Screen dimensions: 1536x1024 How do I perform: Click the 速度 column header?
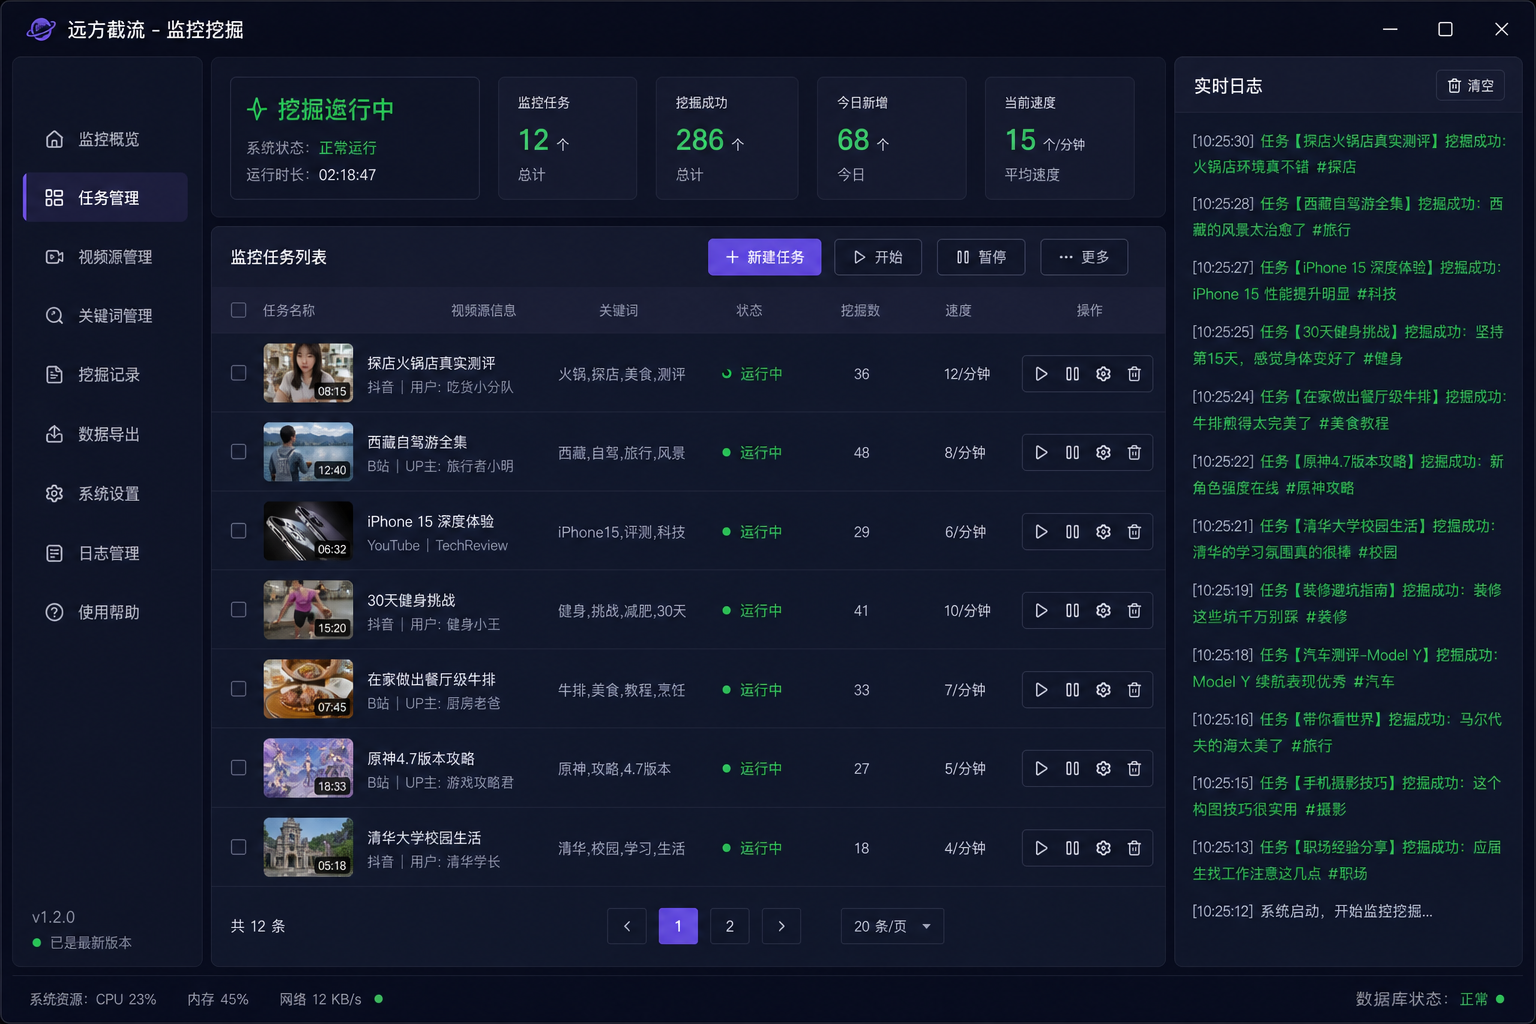coord(958,311)
